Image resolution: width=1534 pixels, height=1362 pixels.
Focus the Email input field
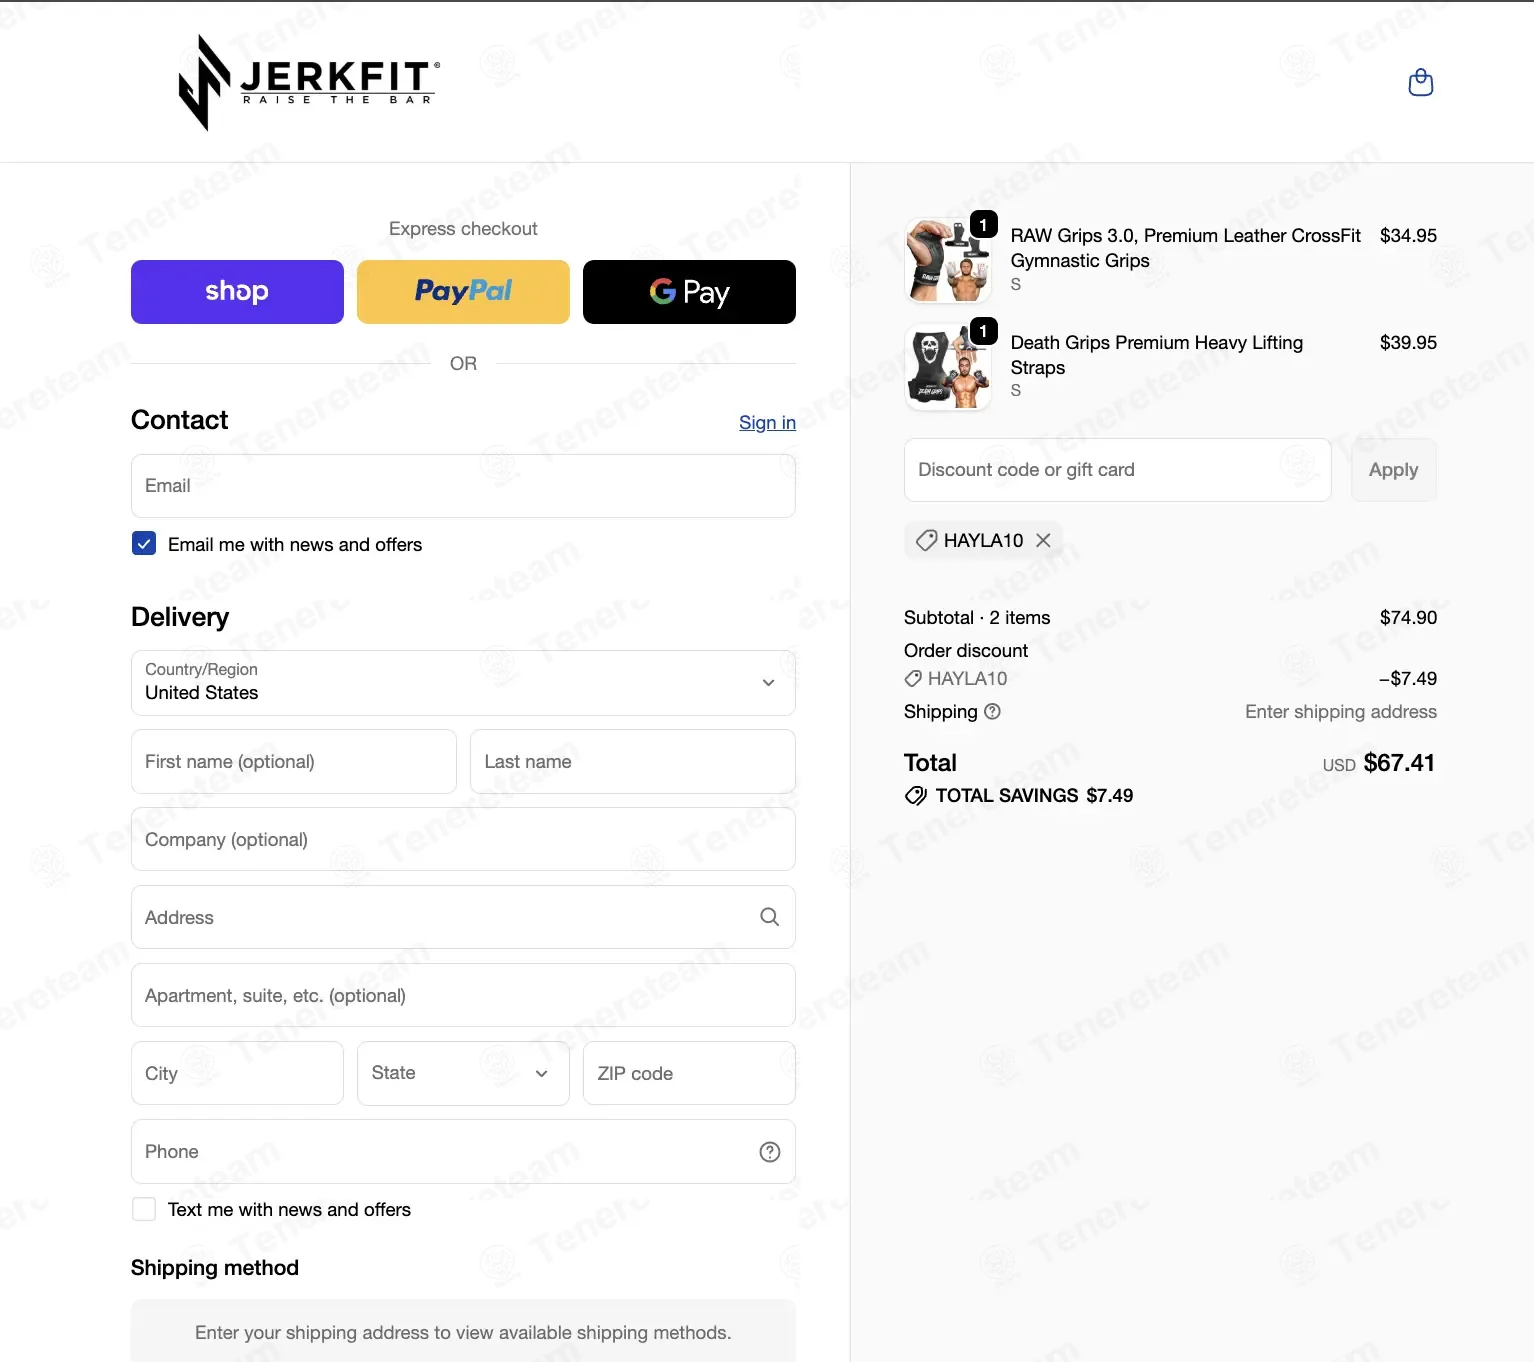click(463, 486)
